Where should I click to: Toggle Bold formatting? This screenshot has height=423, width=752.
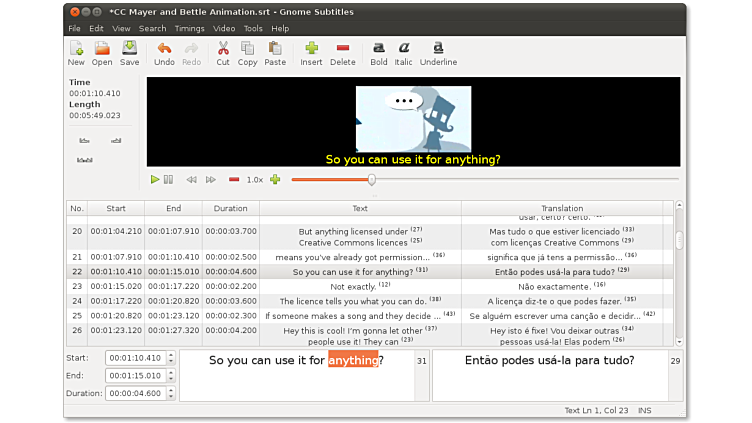[x=378, y=52]
